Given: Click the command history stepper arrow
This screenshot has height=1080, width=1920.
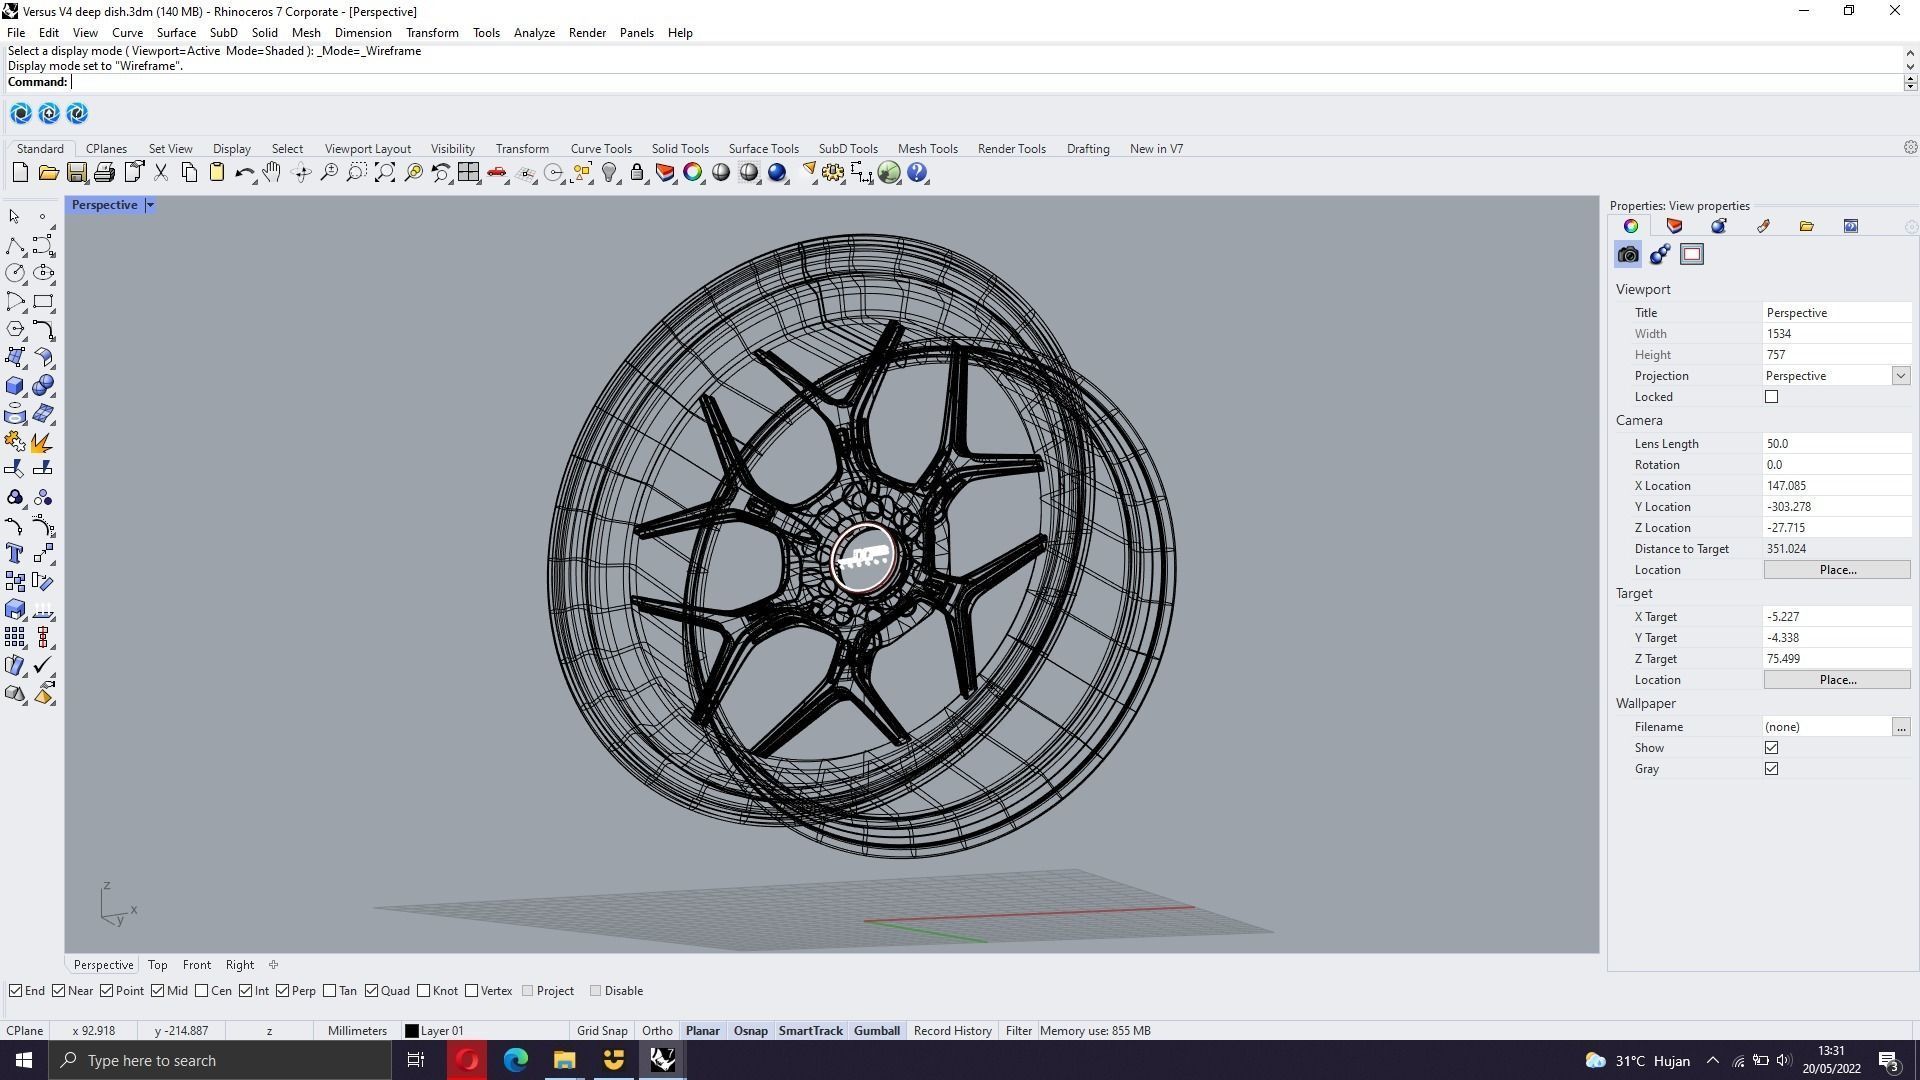Looking at the screenshot, I should pyautogui.click(x=1910, y=82).
